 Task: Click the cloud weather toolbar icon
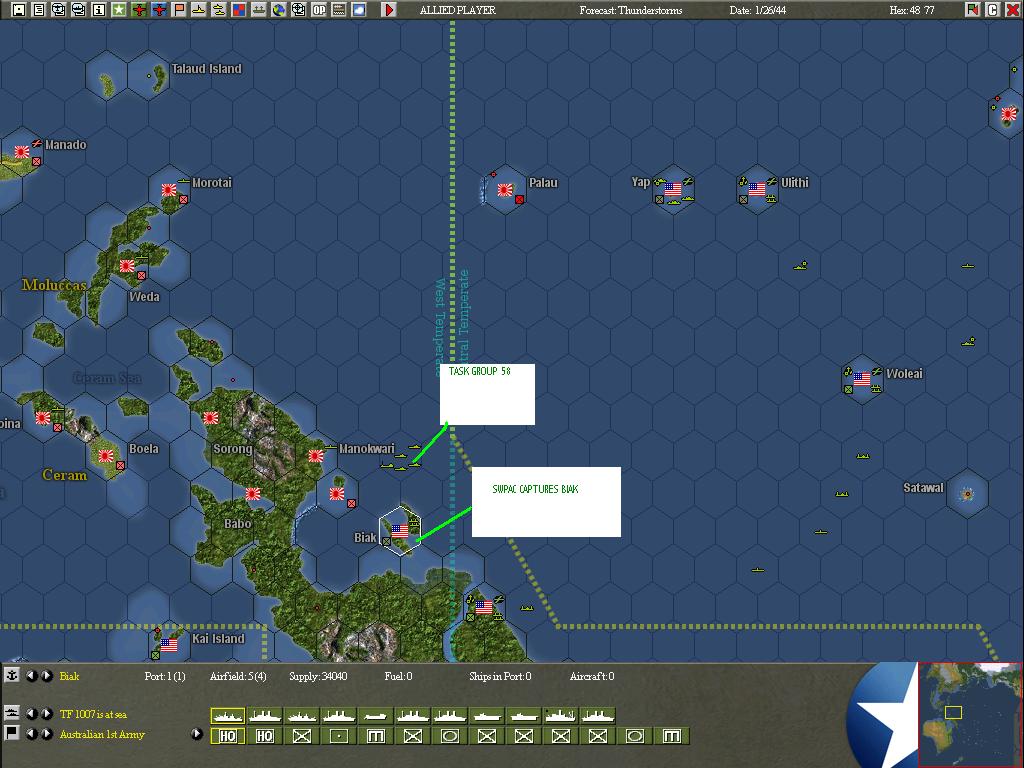point(359,10)
